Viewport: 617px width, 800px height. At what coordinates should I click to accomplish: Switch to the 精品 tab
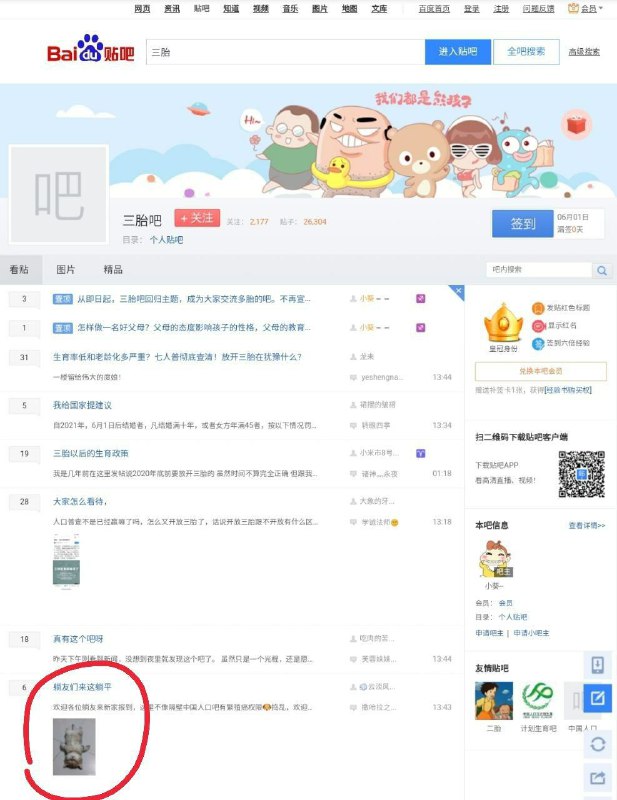[113, 269]
